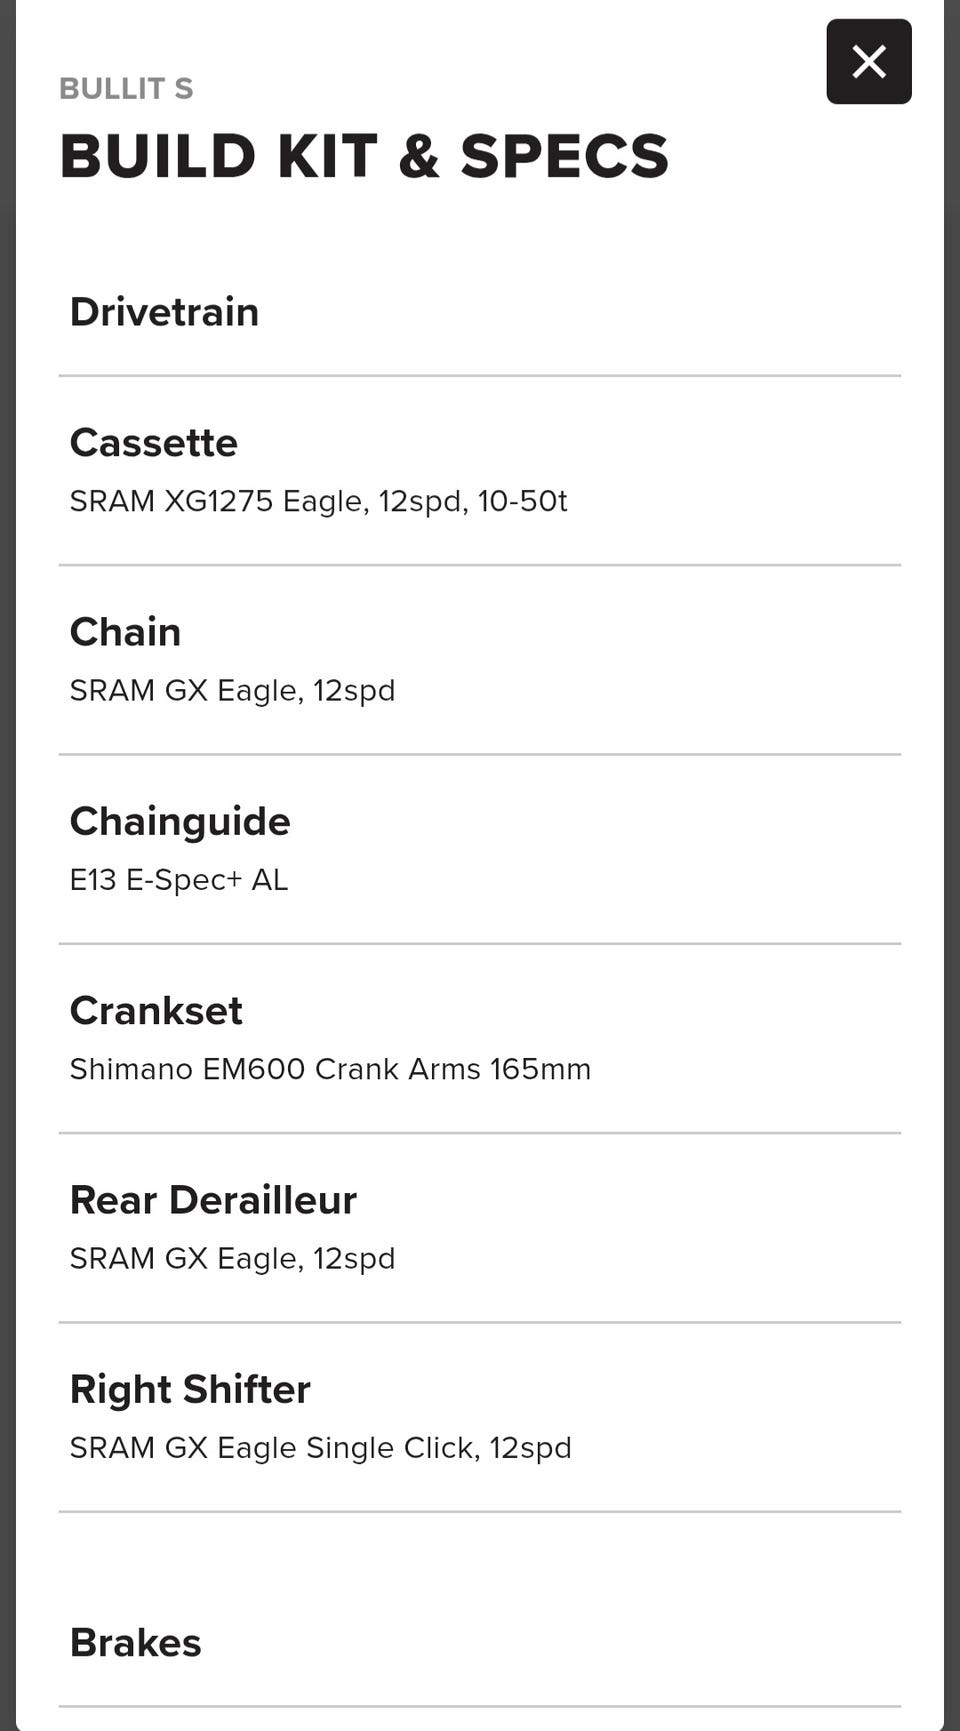
Task: Select the Drivetrain section heading
Action: 164,312
